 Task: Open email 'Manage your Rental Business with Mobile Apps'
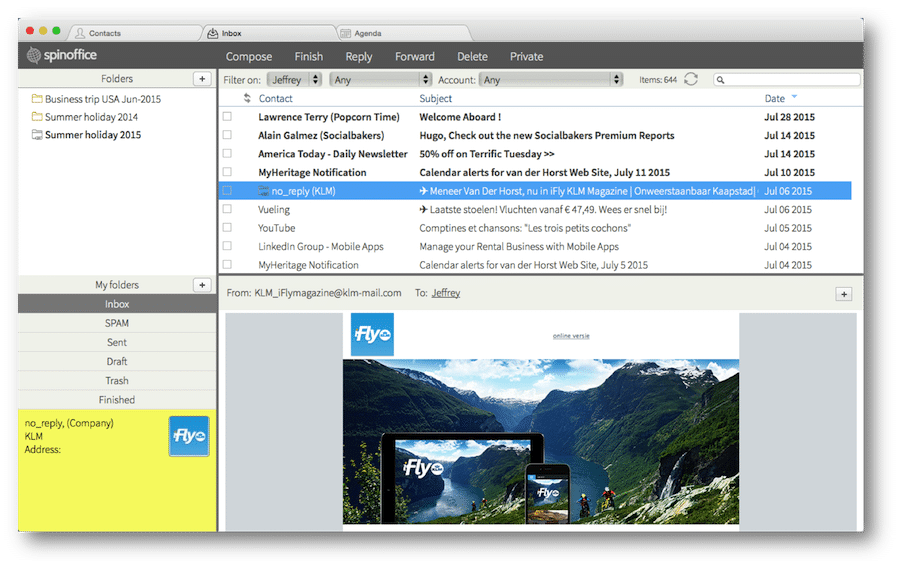click(x=519, y=246)
